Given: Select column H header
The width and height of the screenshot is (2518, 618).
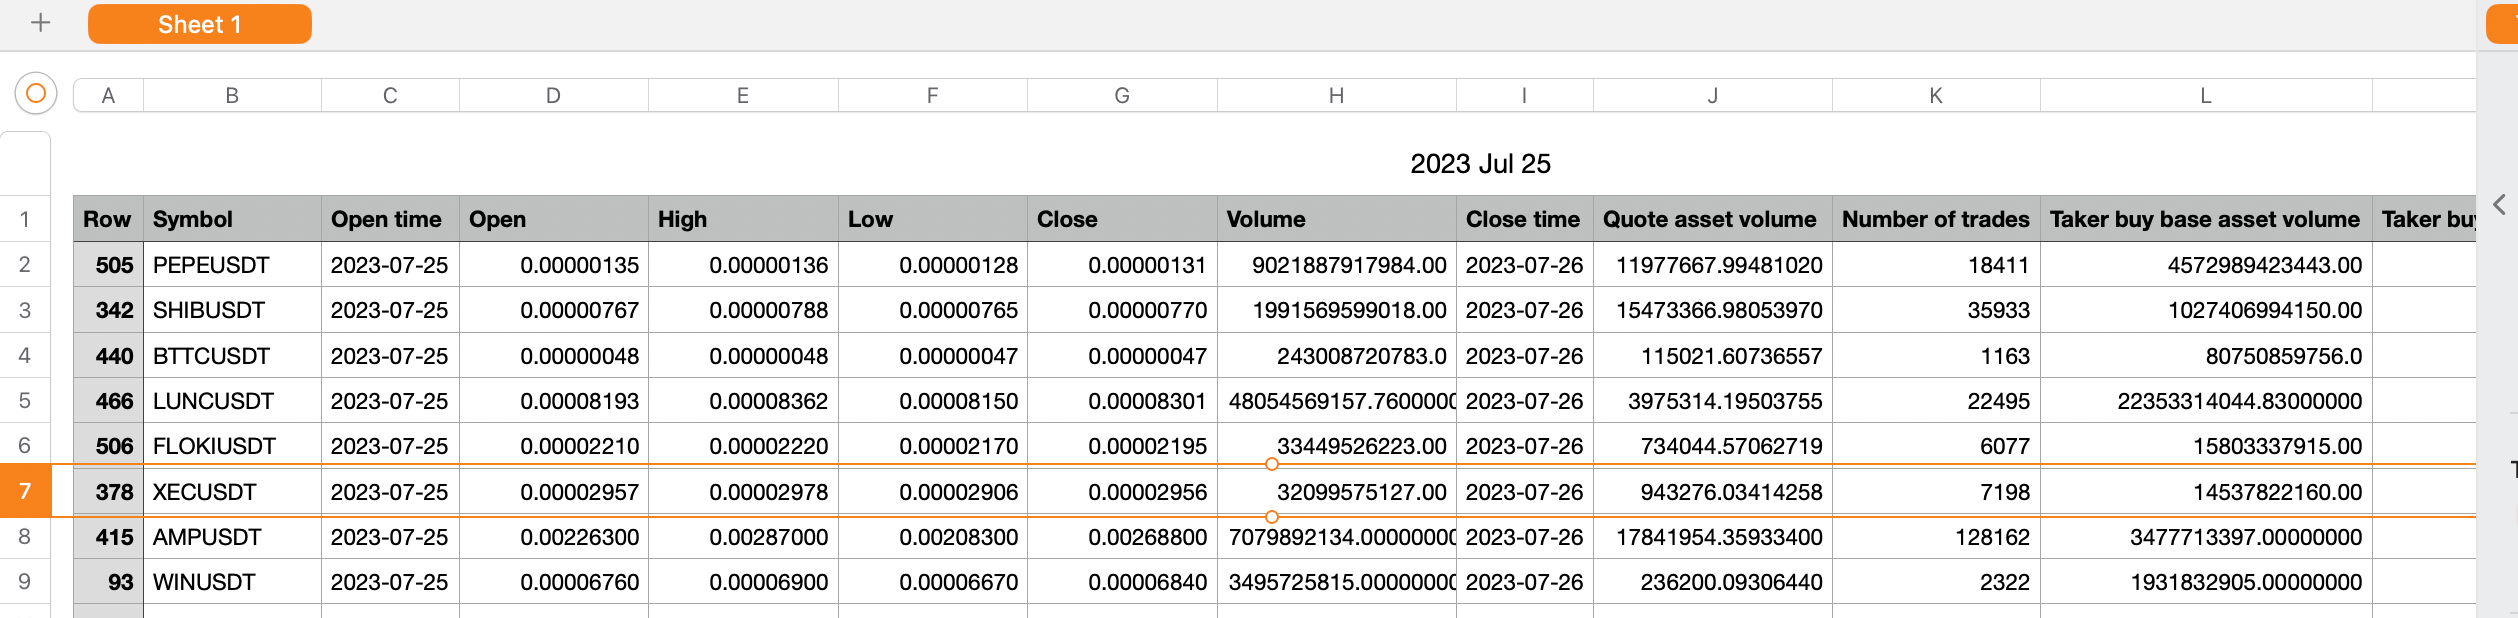Looking at the screenshot, I should pyautogui.click(x=1336, y=96).
